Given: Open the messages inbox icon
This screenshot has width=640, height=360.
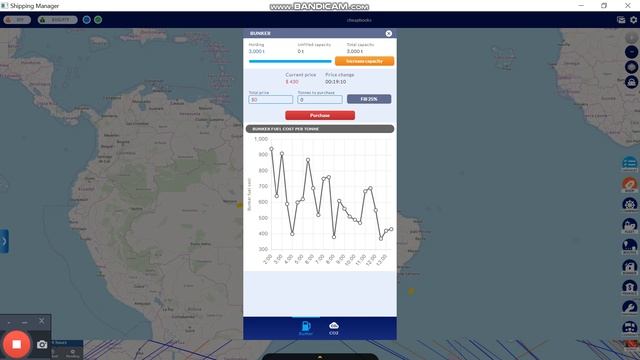Looking at the screenshot, I should click(x=621, y=20).
